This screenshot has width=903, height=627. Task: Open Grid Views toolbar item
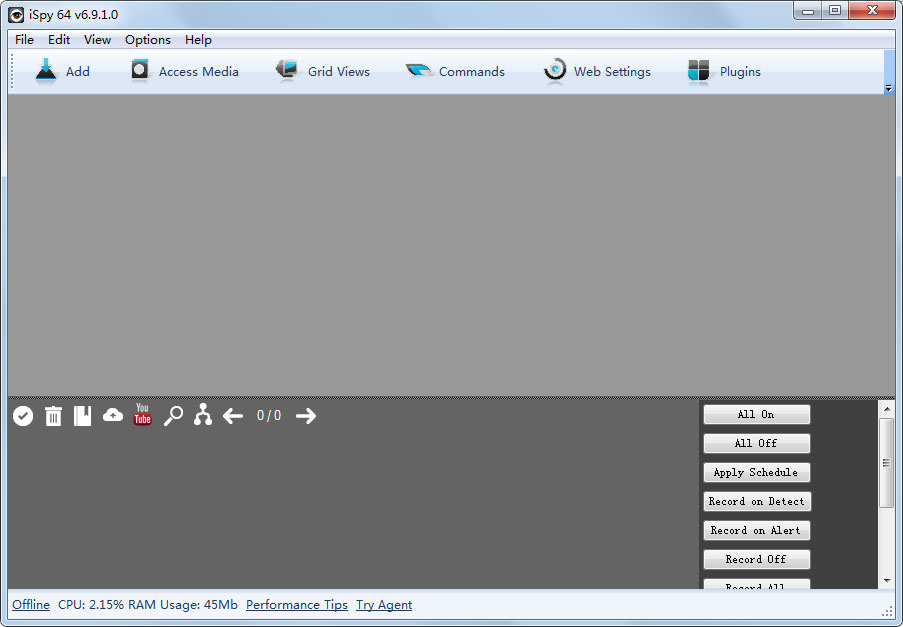(x=322, y=71)
